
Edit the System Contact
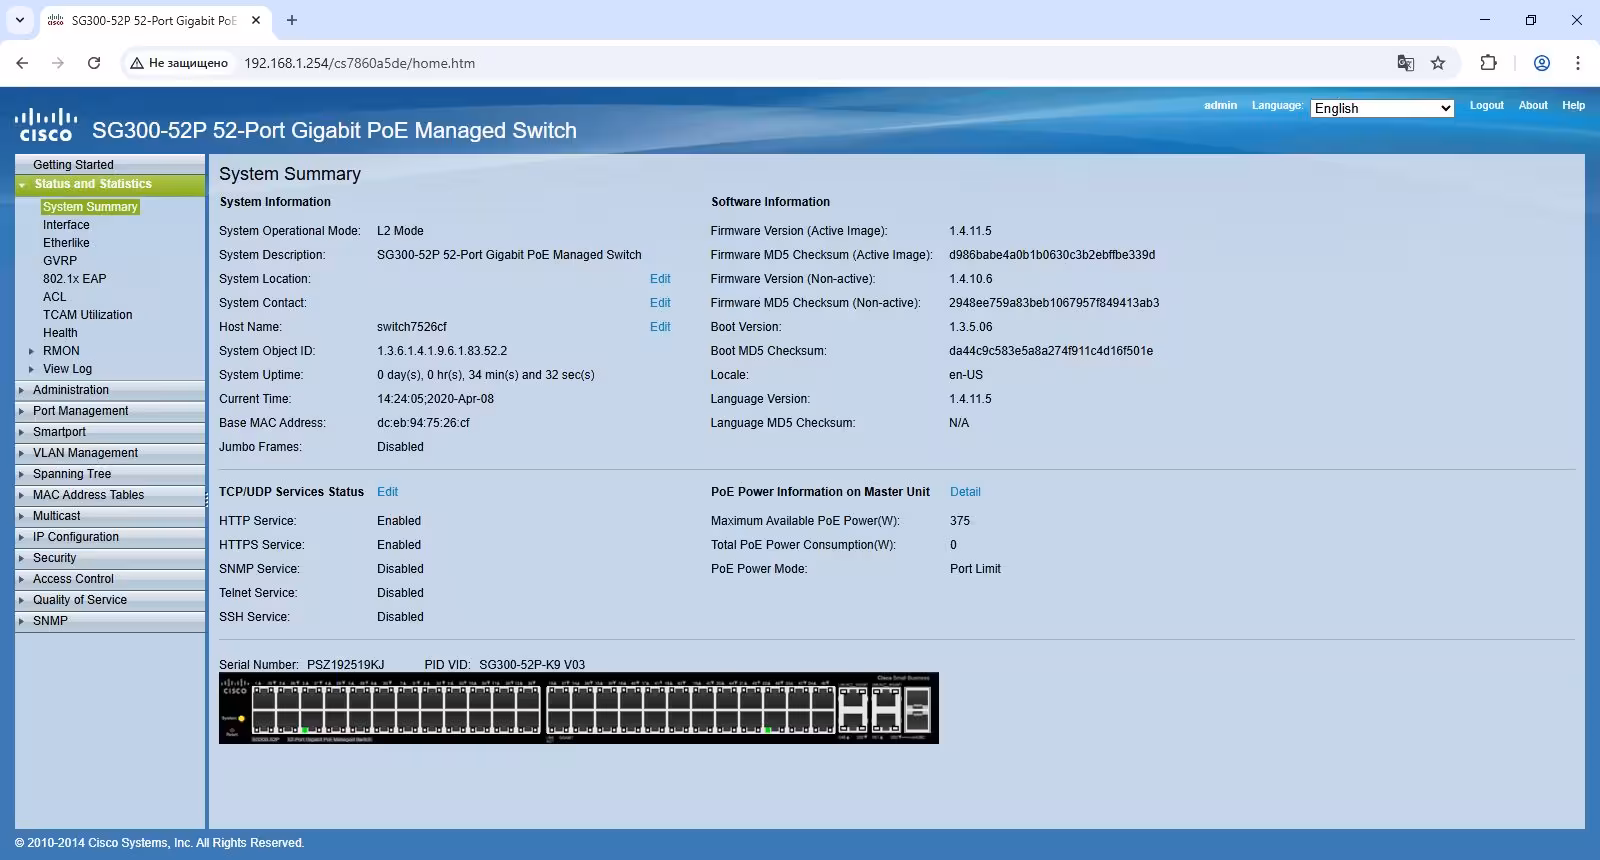pos(660,303)
